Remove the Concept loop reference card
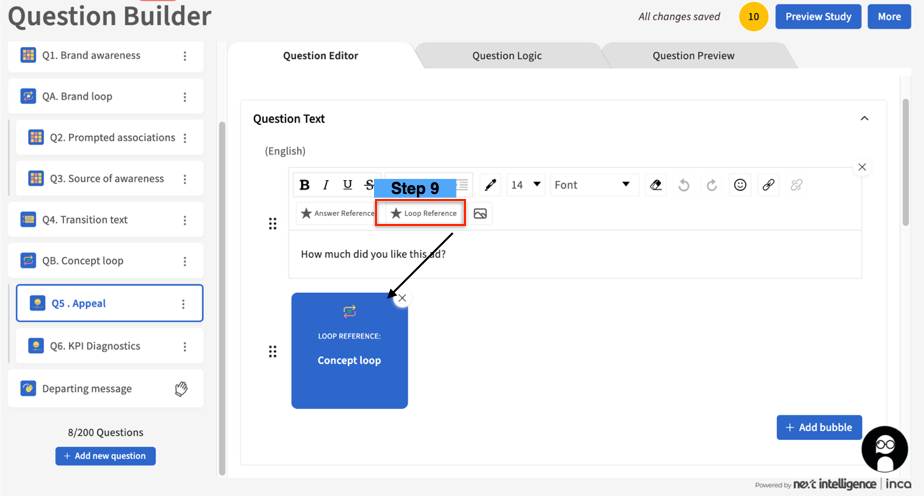This screenshot has height=496, width=924. 402,298
